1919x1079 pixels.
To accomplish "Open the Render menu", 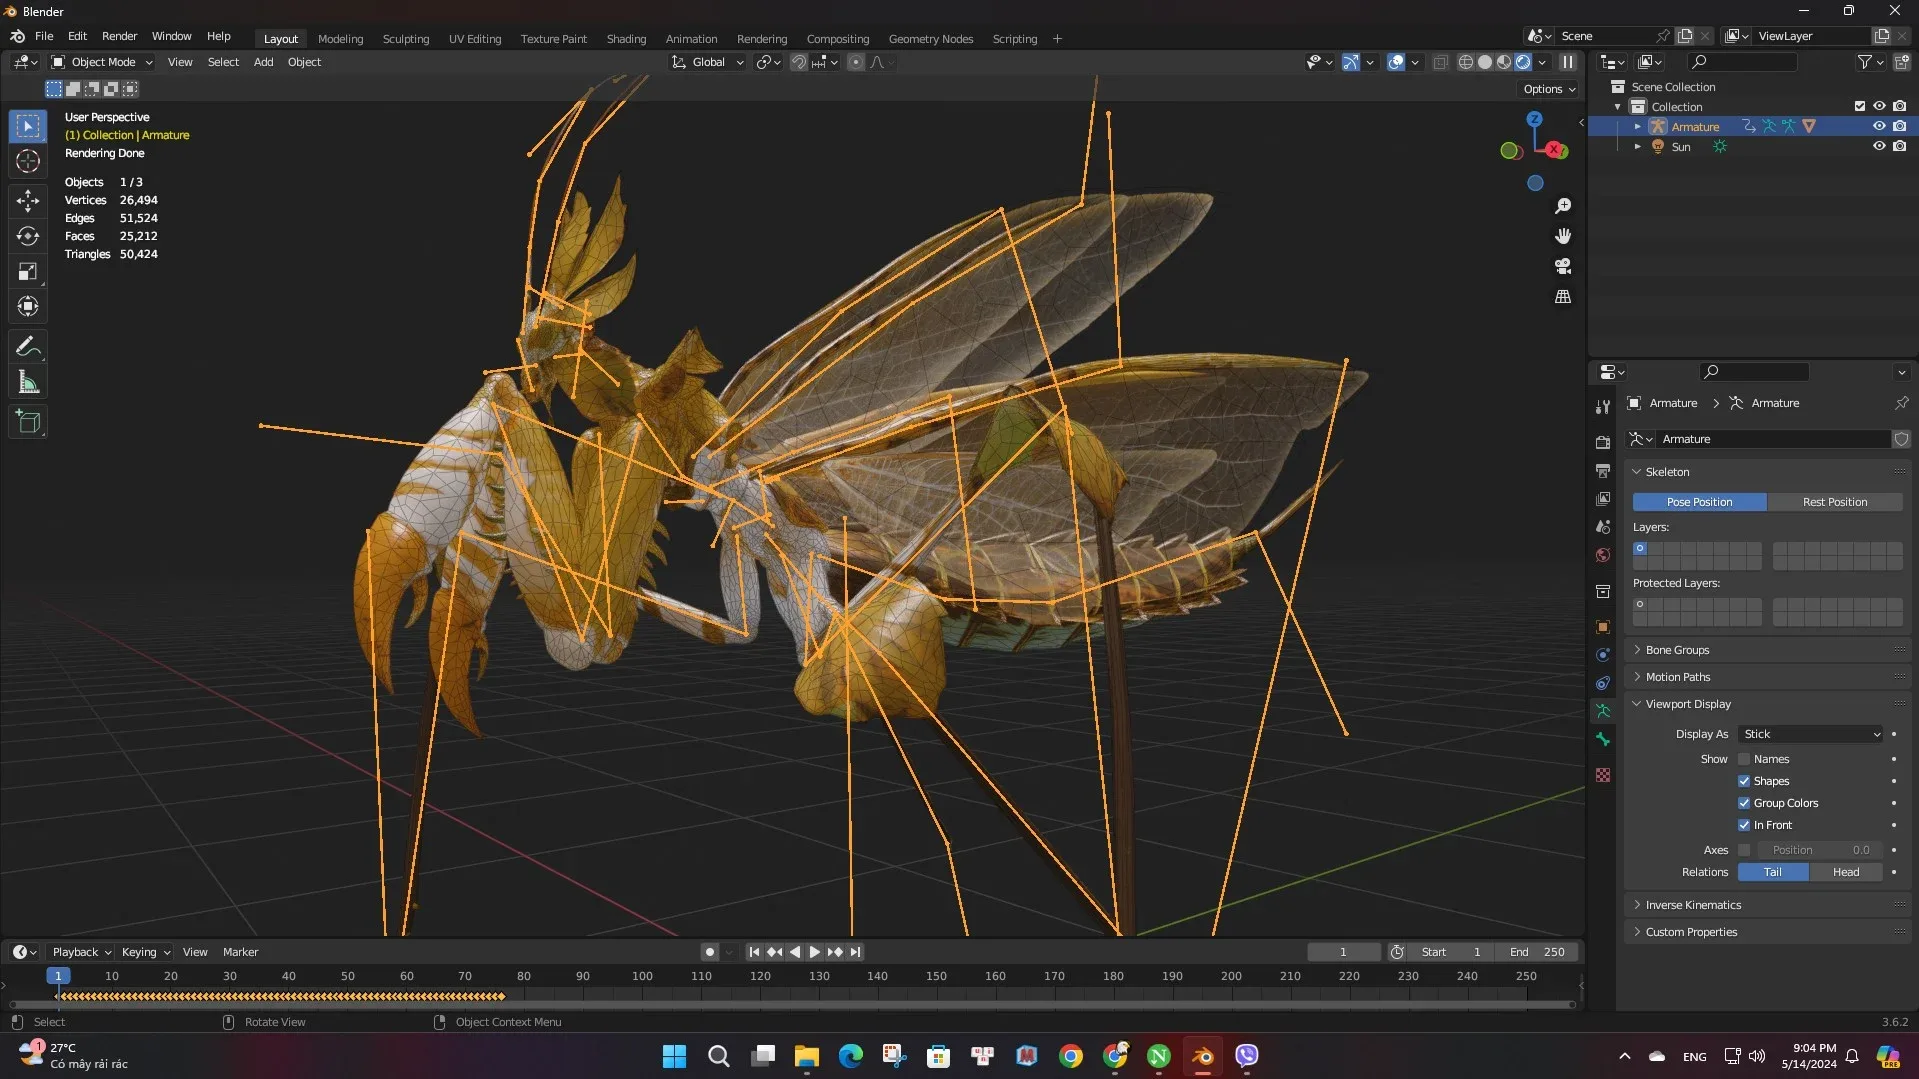I will [x=119, y=36].
